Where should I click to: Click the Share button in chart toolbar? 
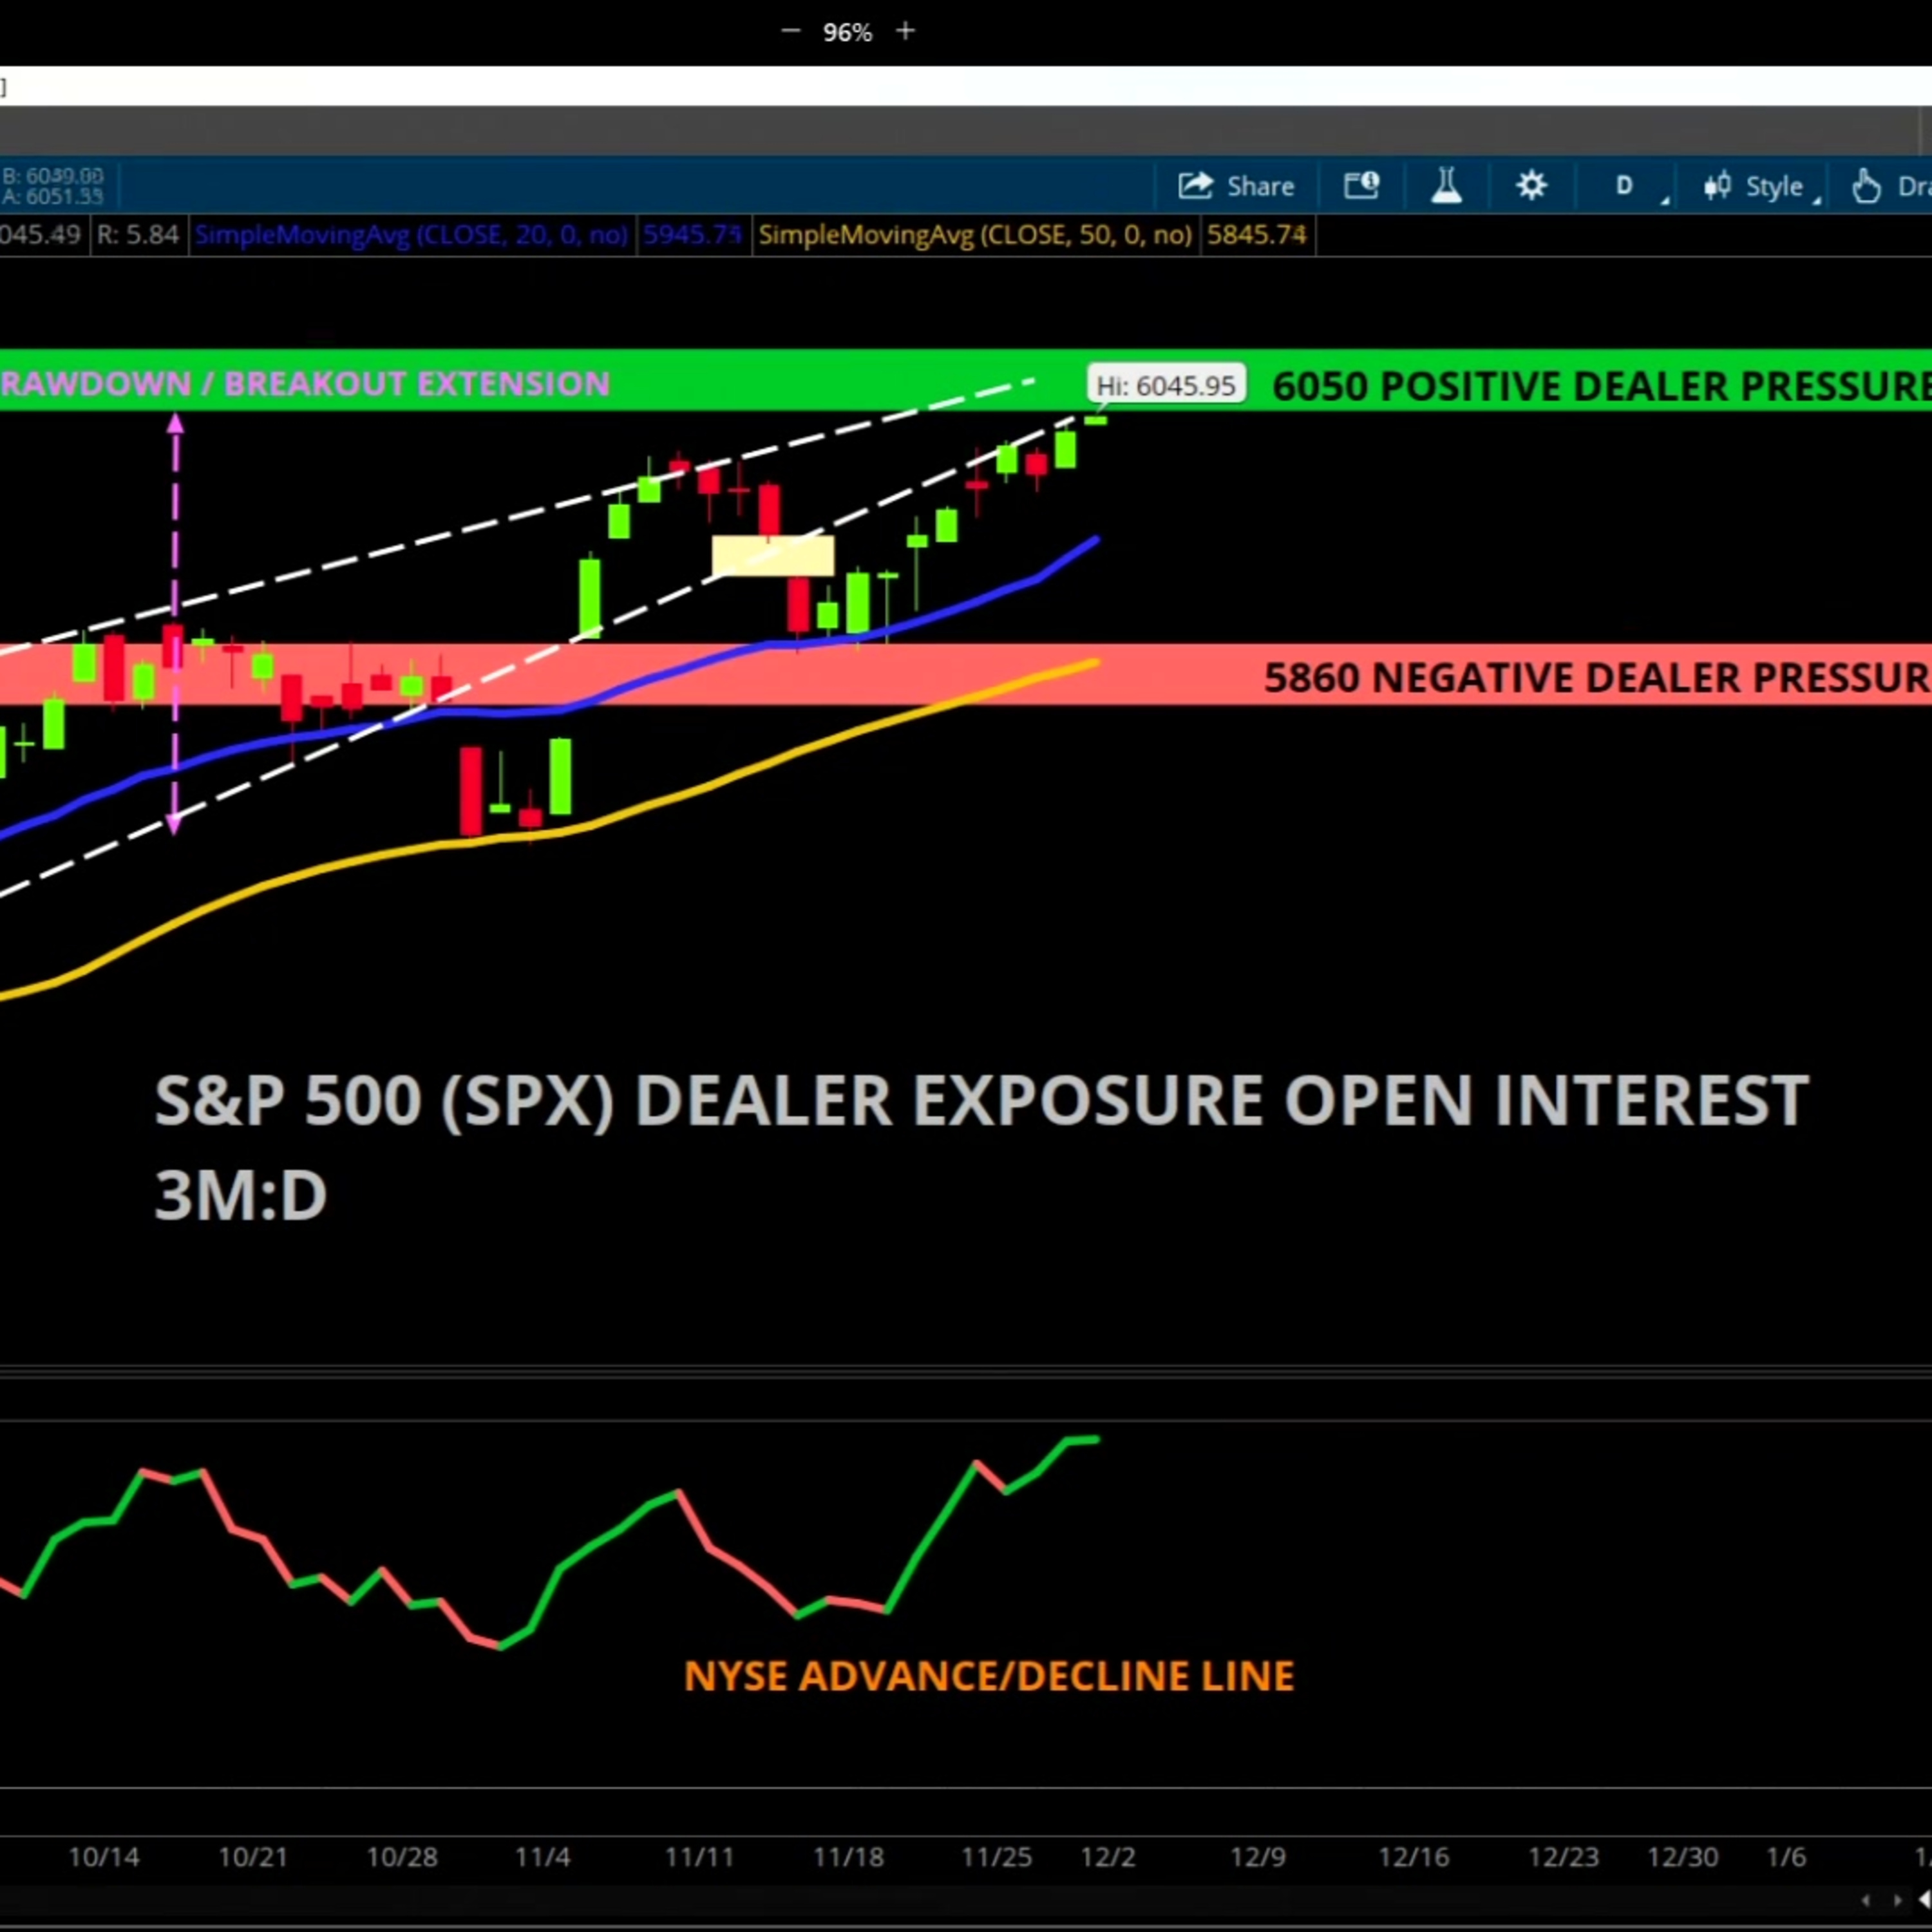(1236, 186)
